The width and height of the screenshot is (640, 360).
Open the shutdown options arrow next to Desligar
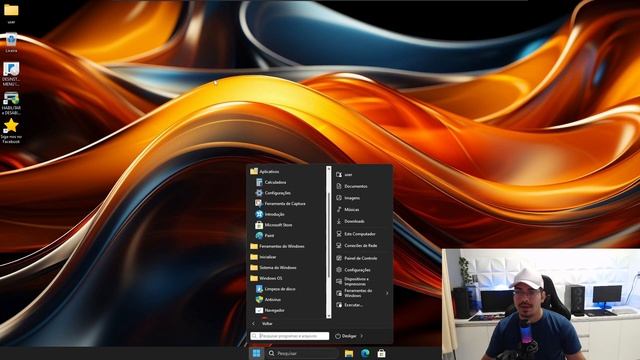[362, 336]
